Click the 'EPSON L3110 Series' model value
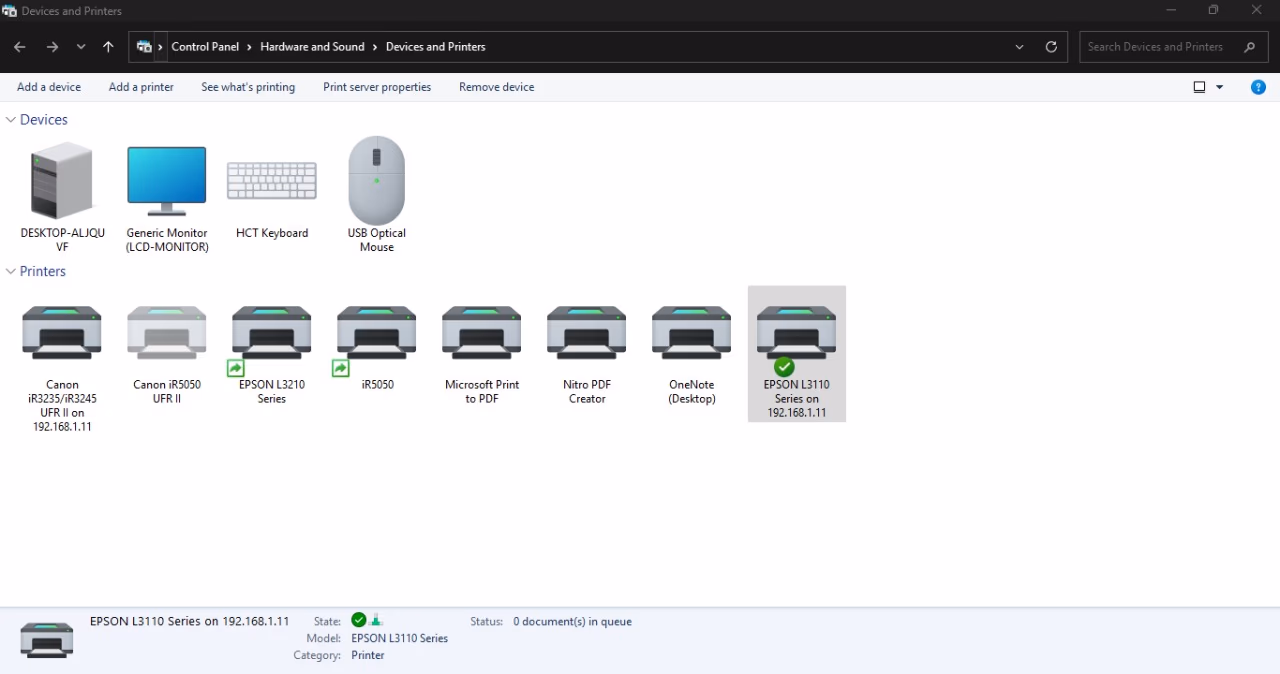Screen dimensions: 1280x674 (400, 638)
